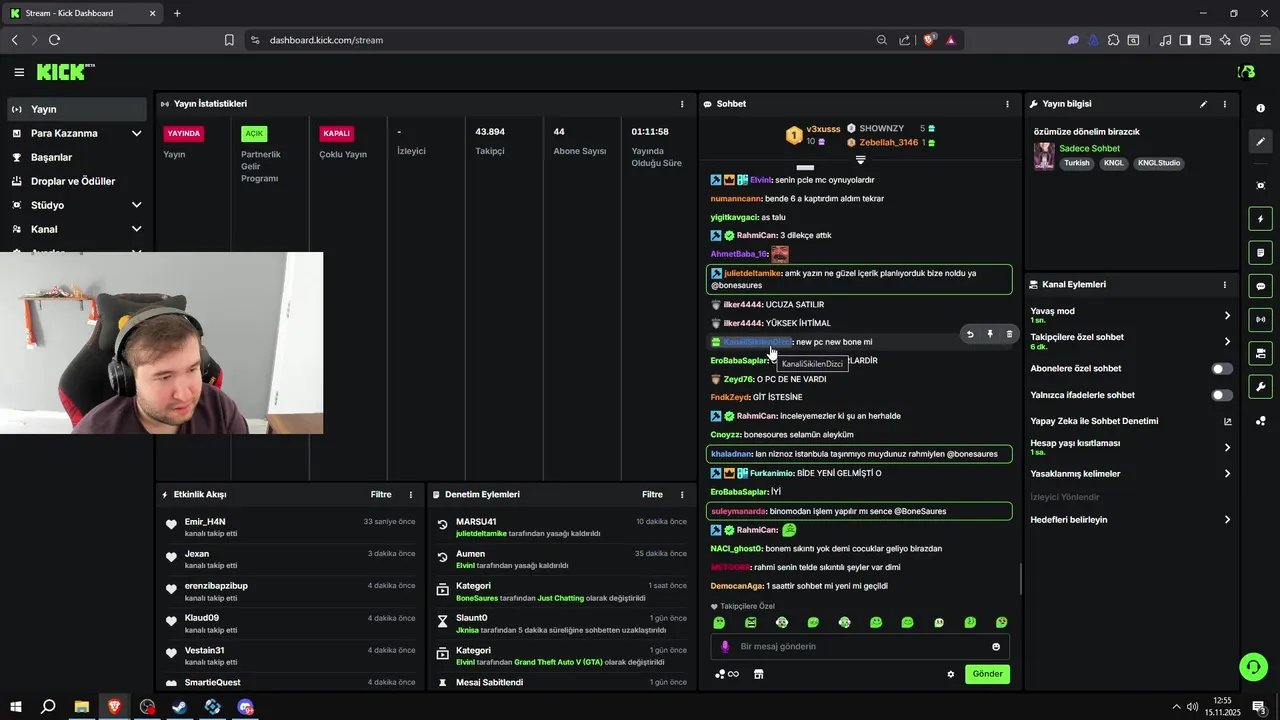Open the info icon in the right rail
1280x720 pixels.
tap(1260, 108)
